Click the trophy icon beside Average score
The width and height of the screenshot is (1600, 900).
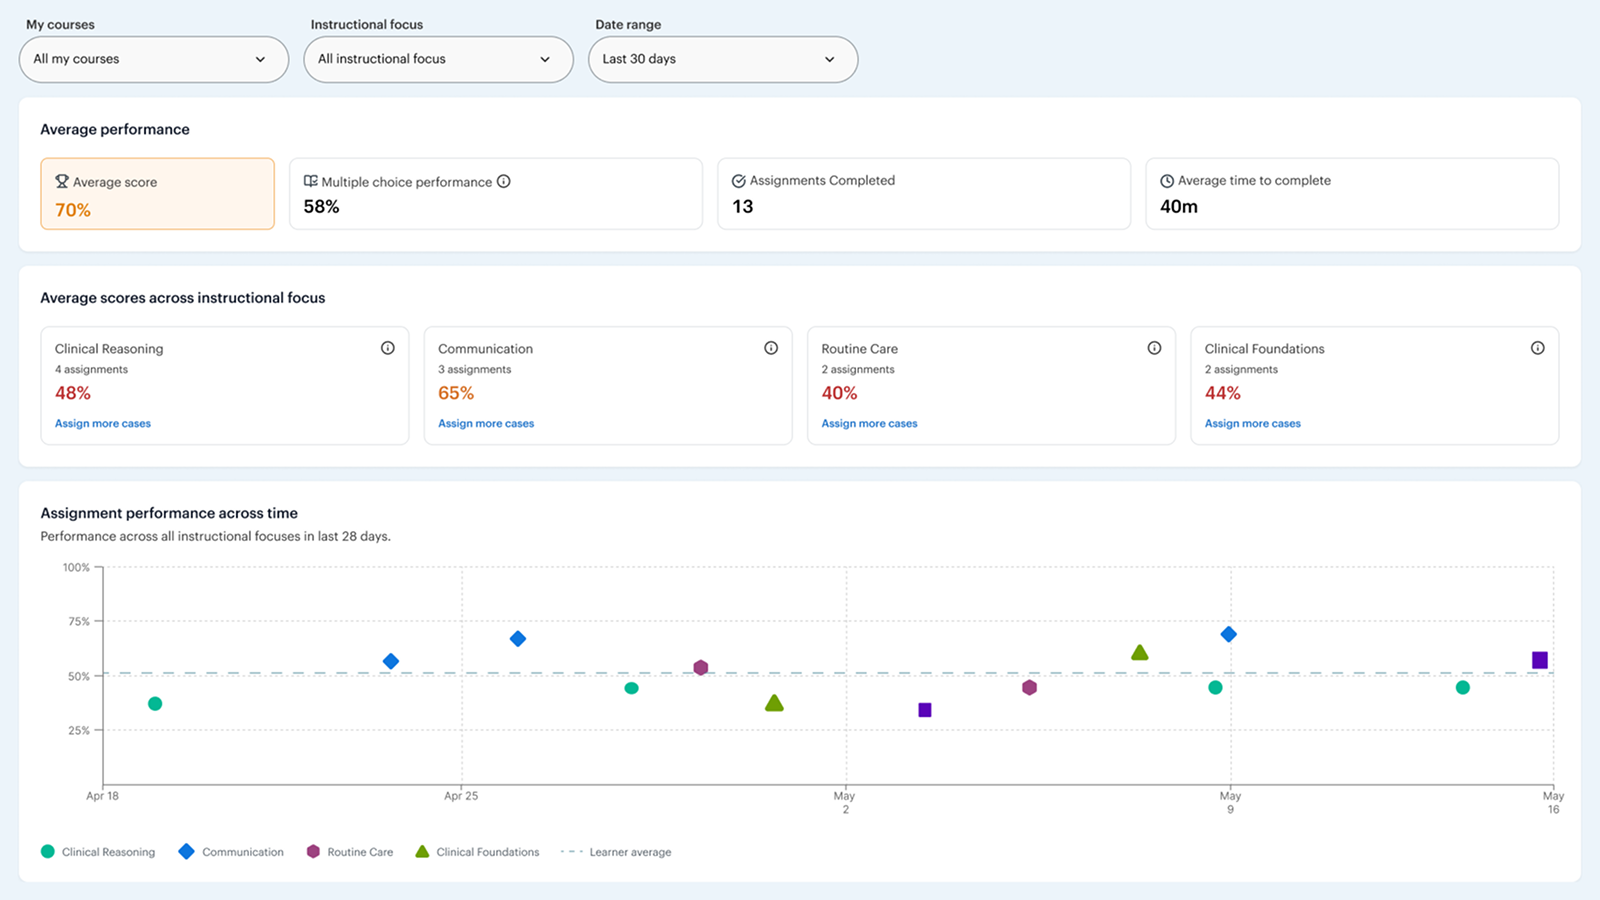62,181
